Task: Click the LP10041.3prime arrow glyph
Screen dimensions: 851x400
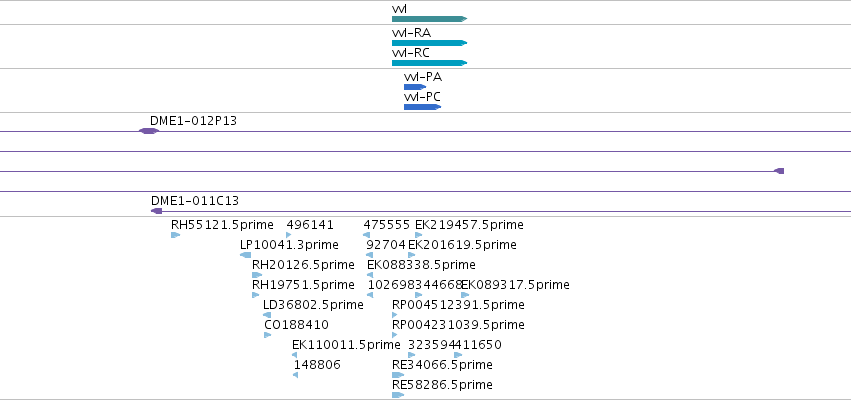Action: [x=246, y=255]
